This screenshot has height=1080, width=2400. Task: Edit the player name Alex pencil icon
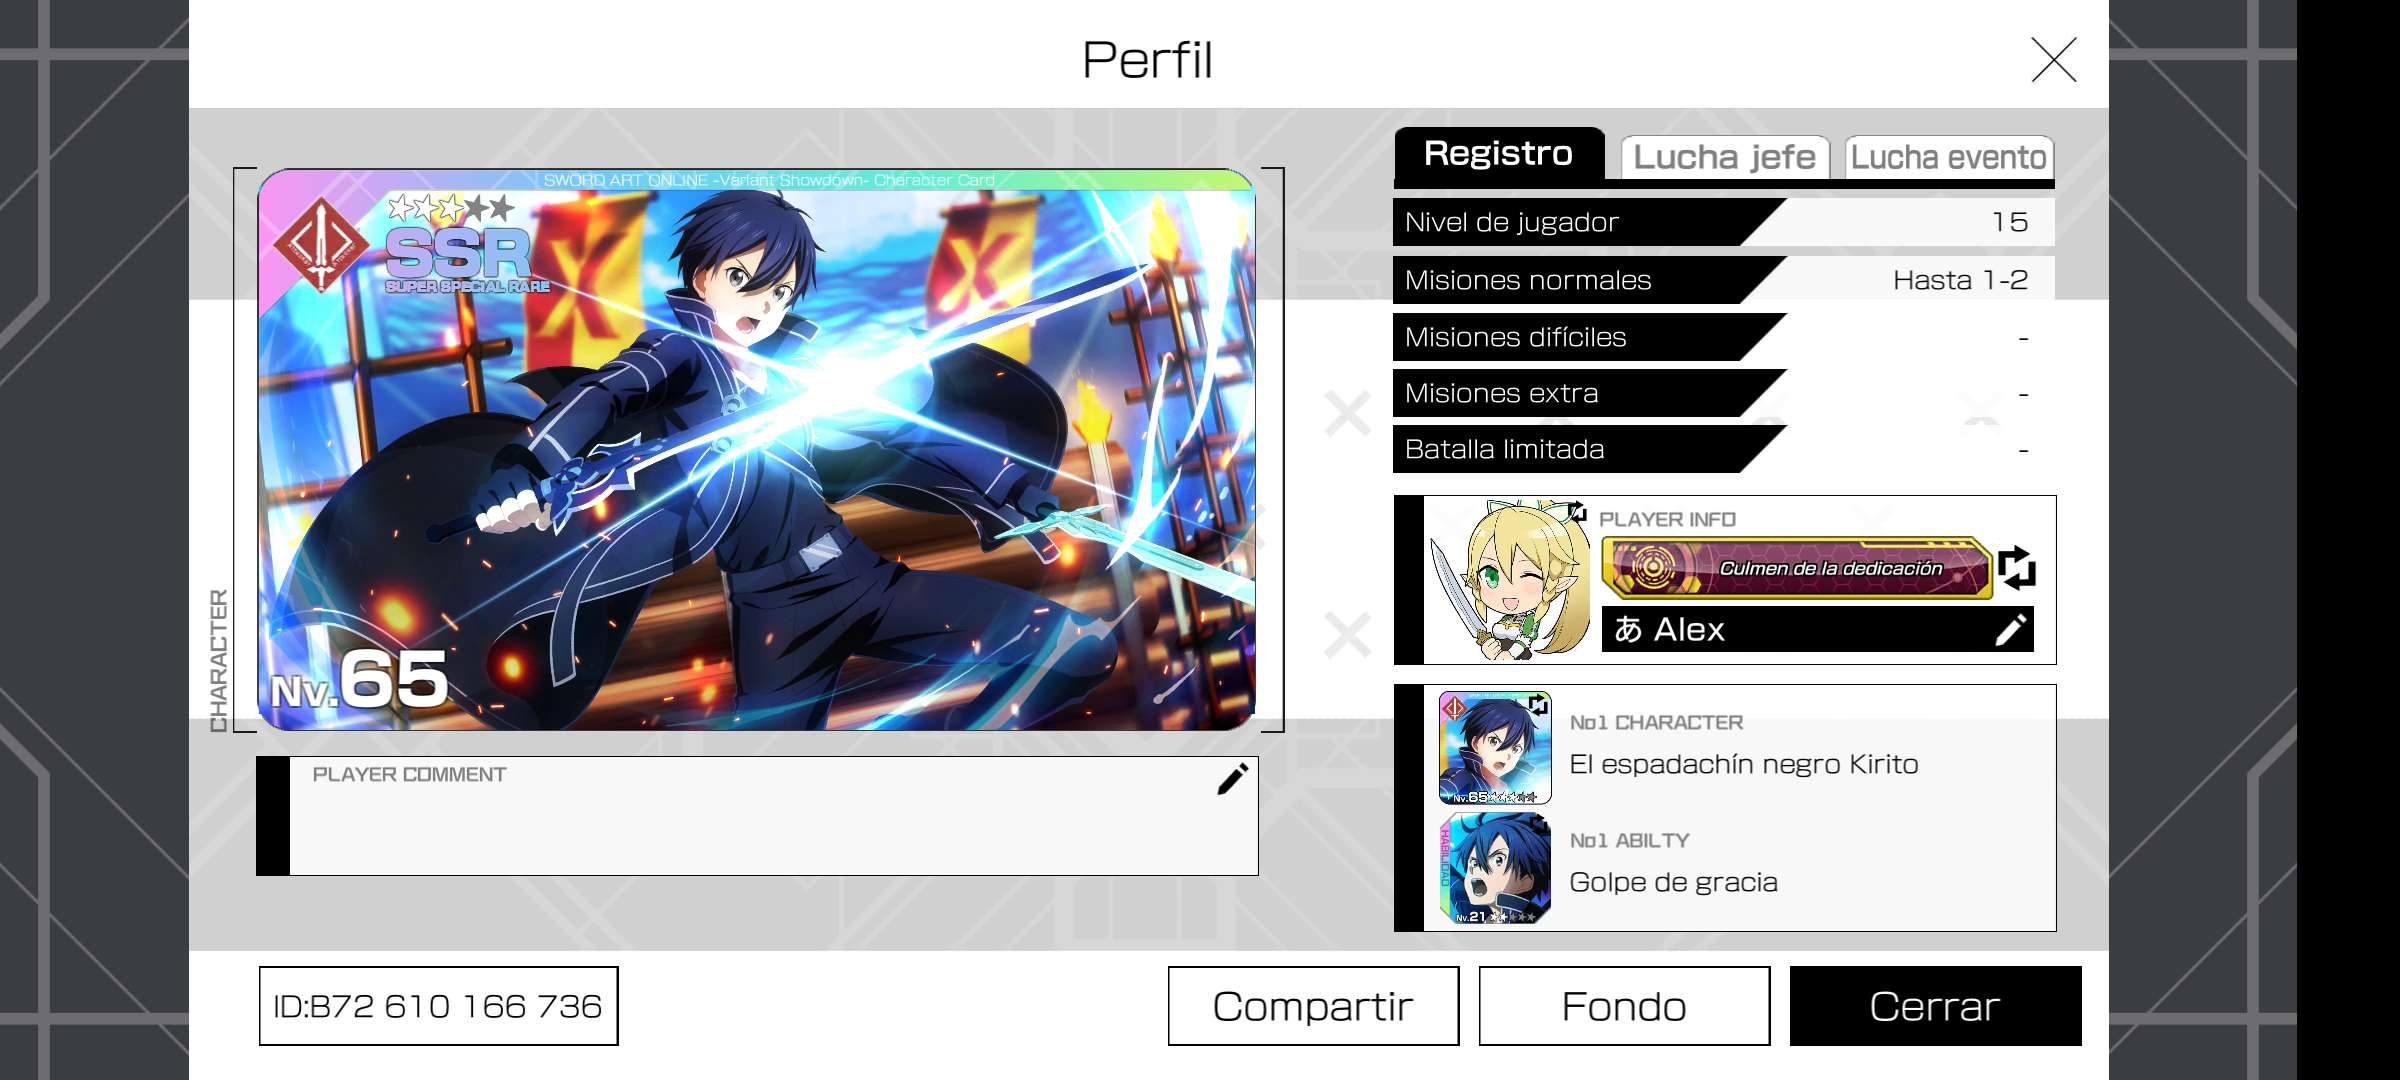[x=2010, y=629]
